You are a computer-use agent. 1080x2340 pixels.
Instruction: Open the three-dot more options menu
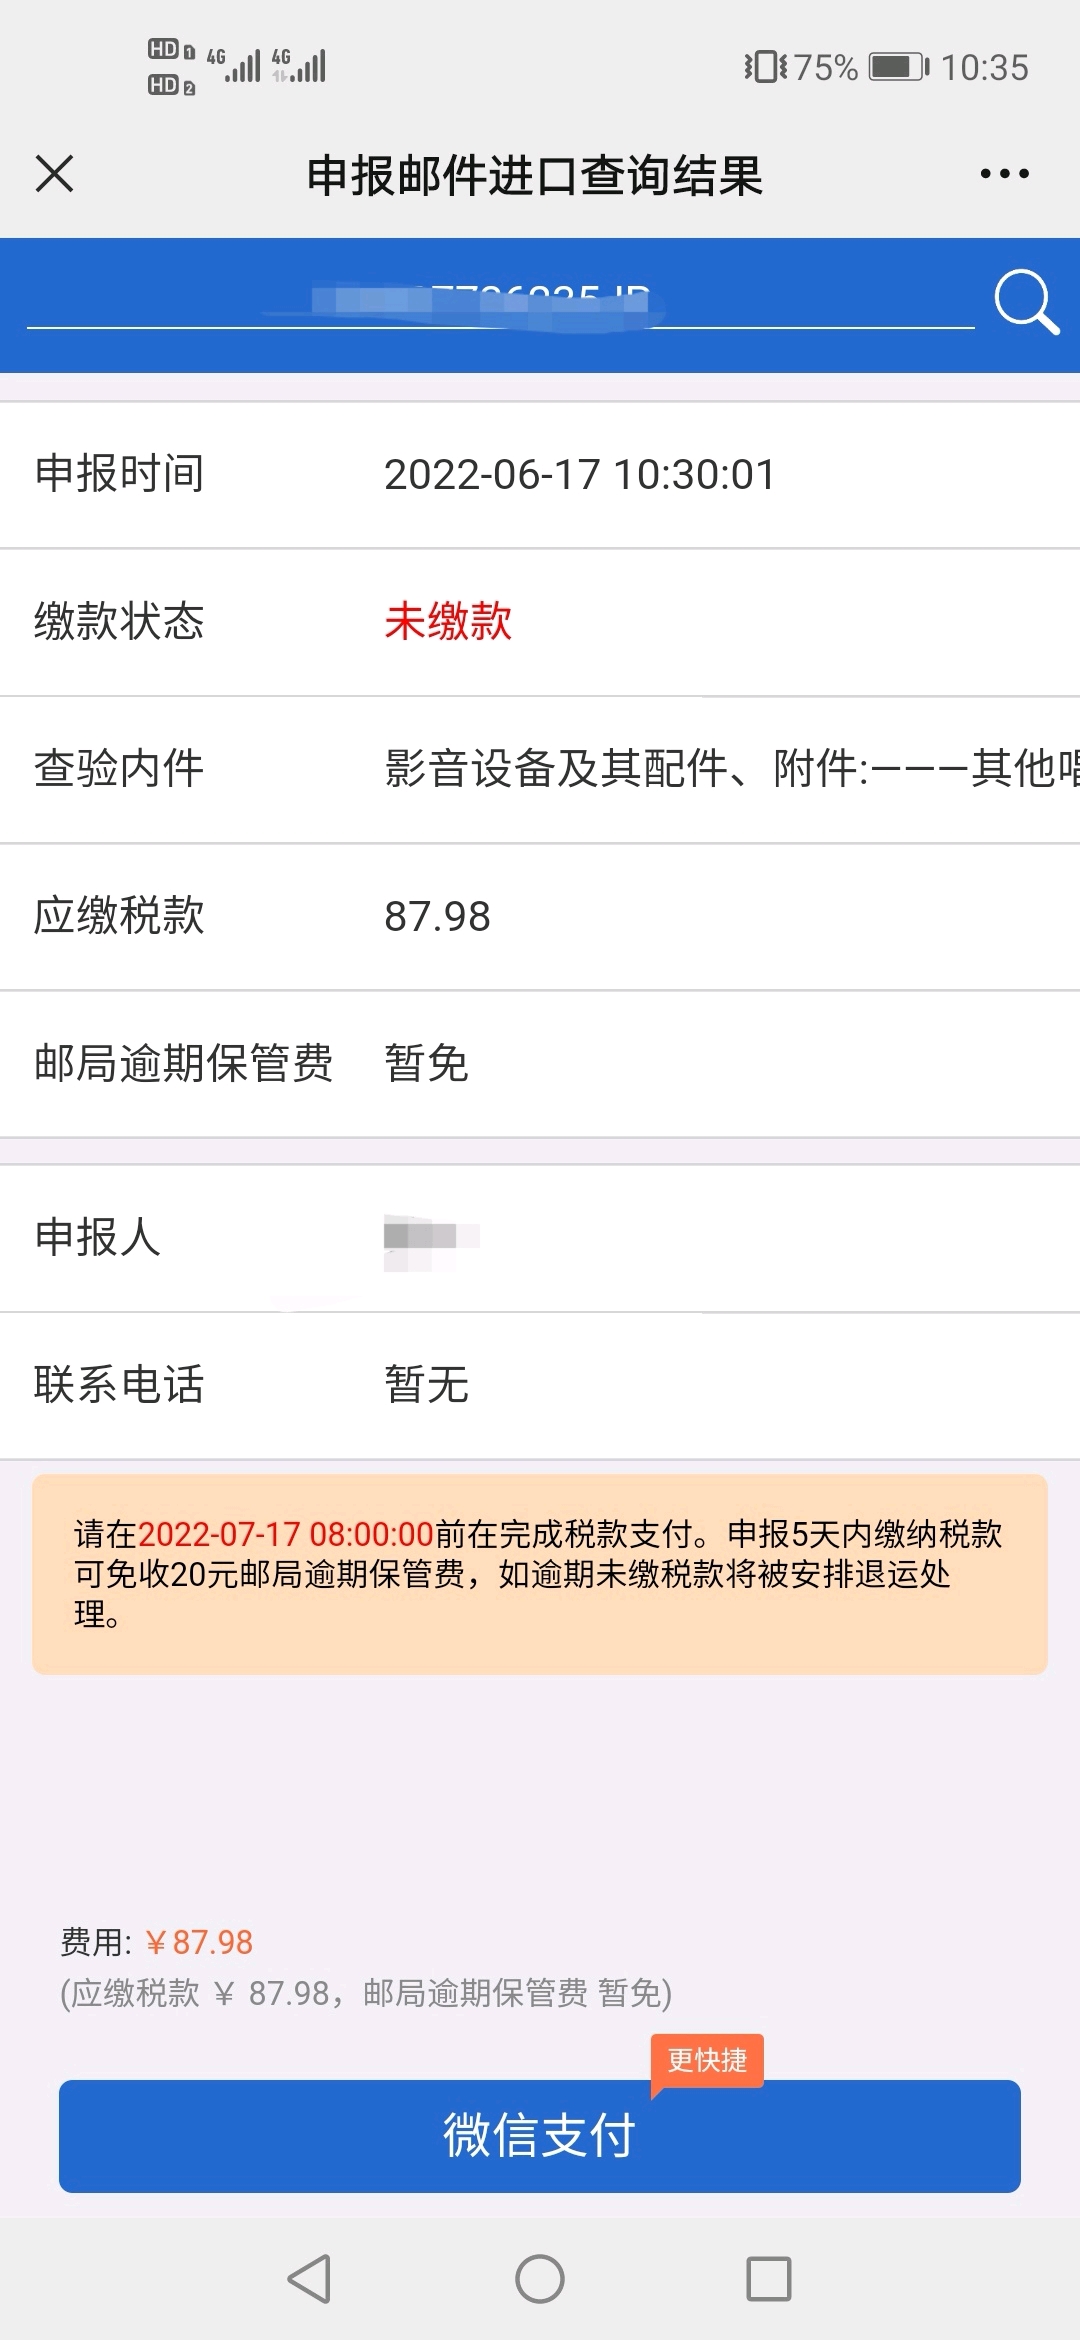[1004, 174]
